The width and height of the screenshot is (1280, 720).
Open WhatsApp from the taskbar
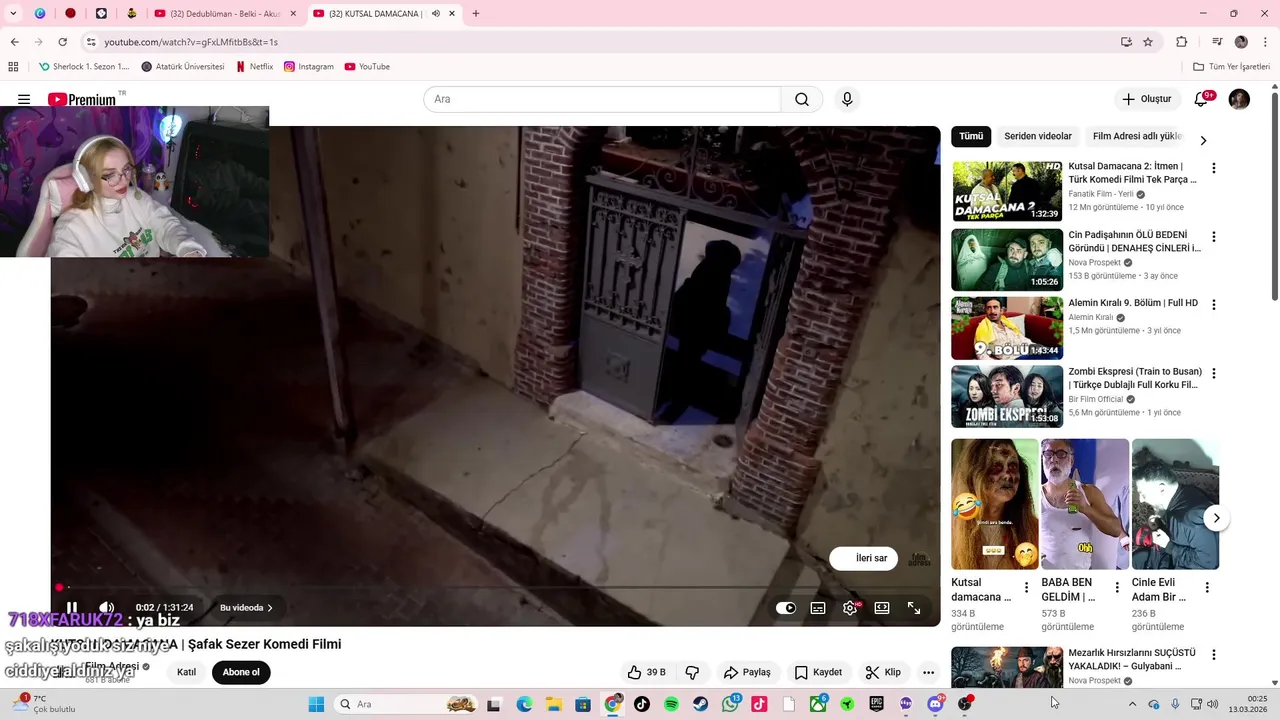pos(731,704)
